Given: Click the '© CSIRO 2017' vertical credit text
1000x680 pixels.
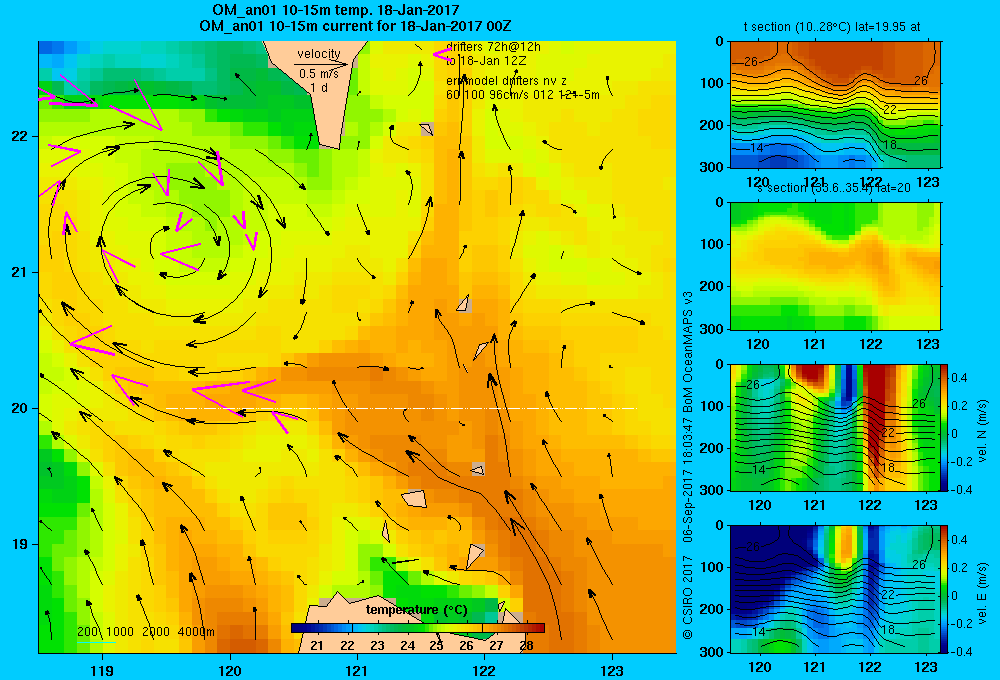Looking at the screenshot, I should point(688,597).
